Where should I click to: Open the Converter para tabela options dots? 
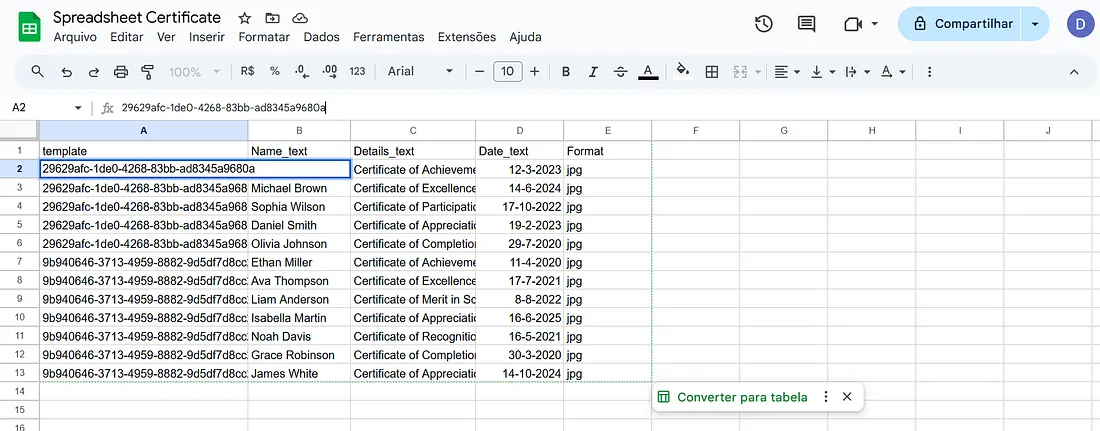826,397
